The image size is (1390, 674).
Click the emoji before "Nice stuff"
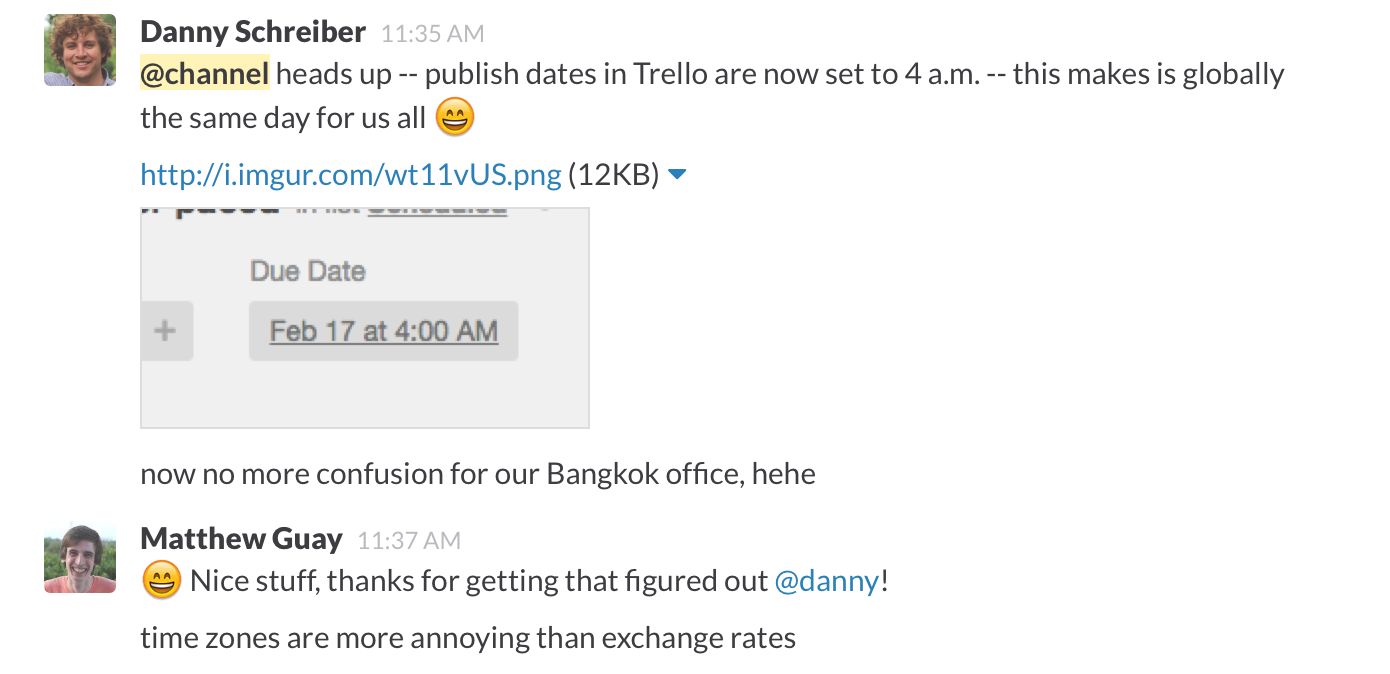tap(162, 580)
